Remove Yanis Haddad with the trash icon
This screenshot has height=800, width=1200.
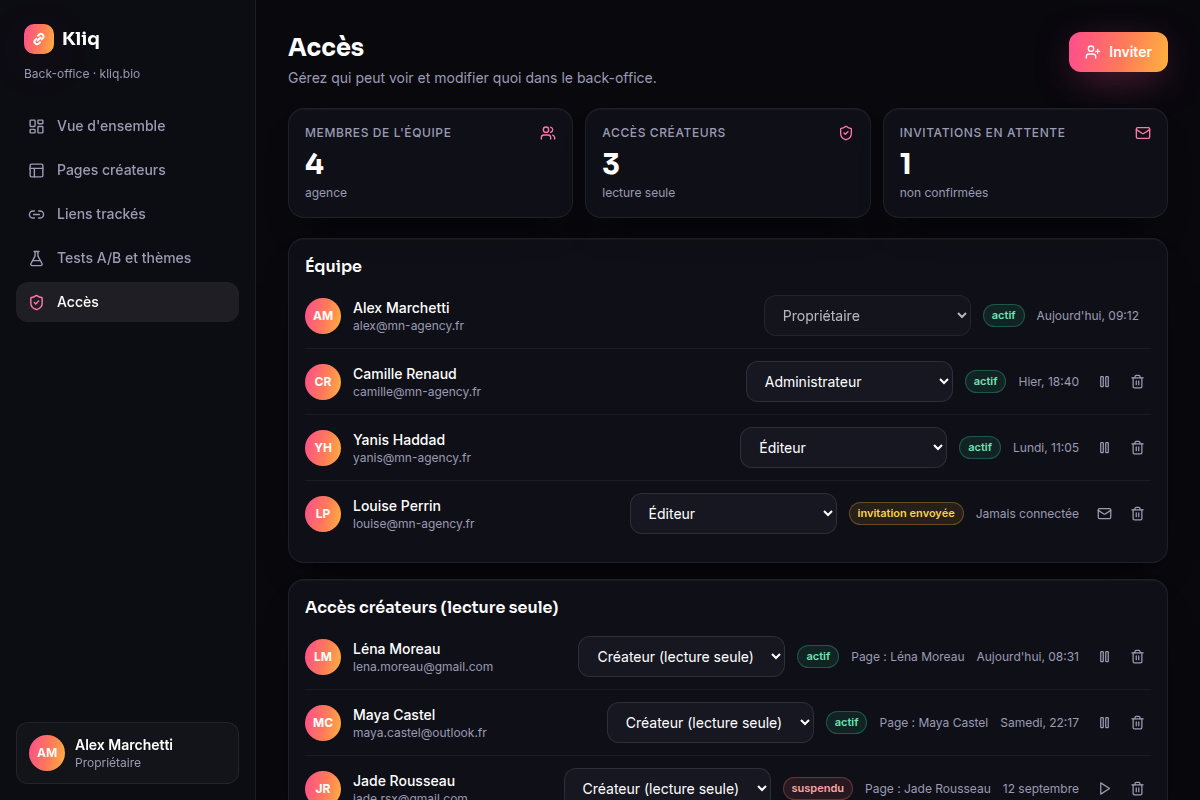point(1137,447)
